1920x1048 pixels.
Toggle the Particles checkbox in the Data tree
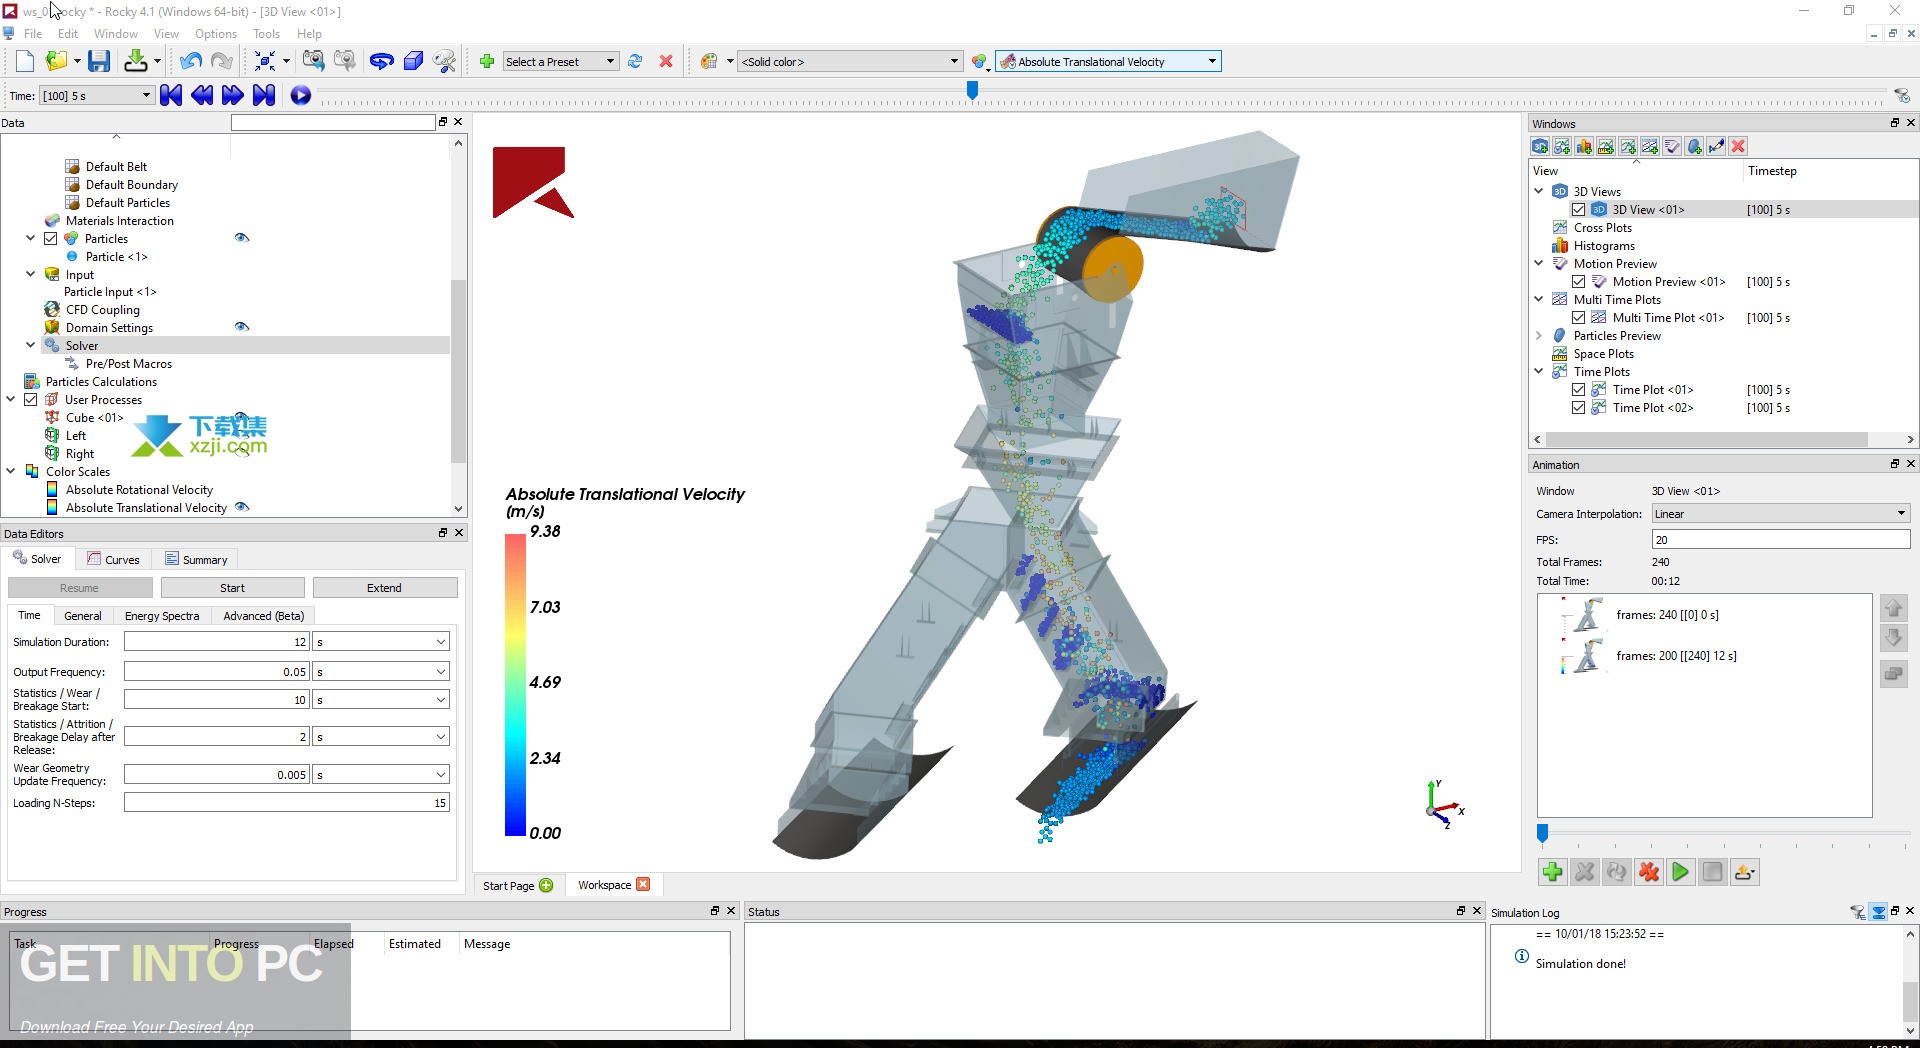click(x=51, y=239)
